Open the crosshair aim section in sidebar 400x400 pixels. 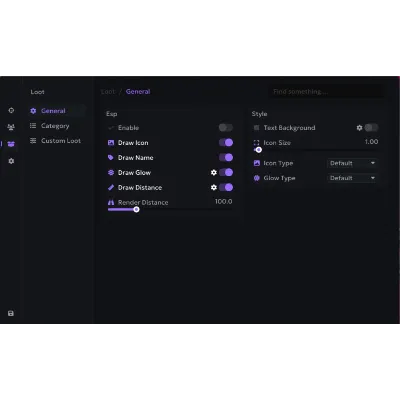(11, 110)
